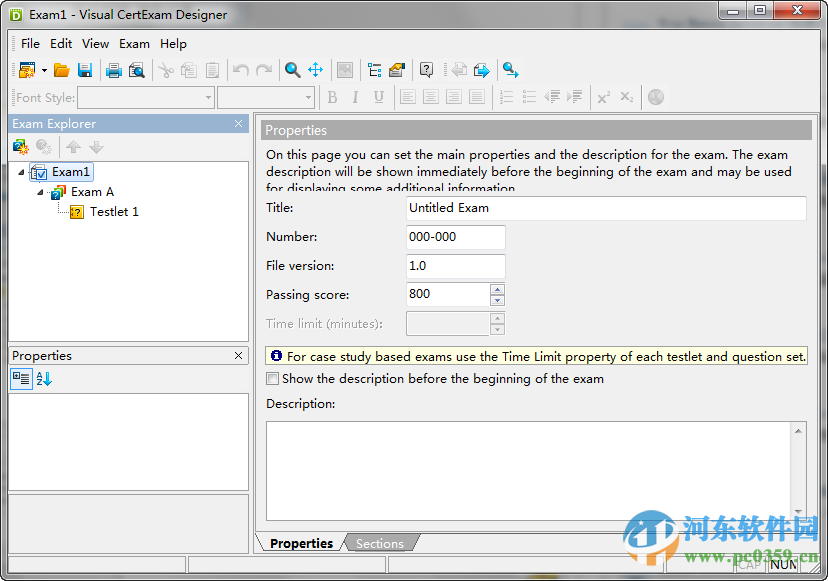828x581 pixels.
Task: Select Exam A in the tree
Action: tap(92, 192)
